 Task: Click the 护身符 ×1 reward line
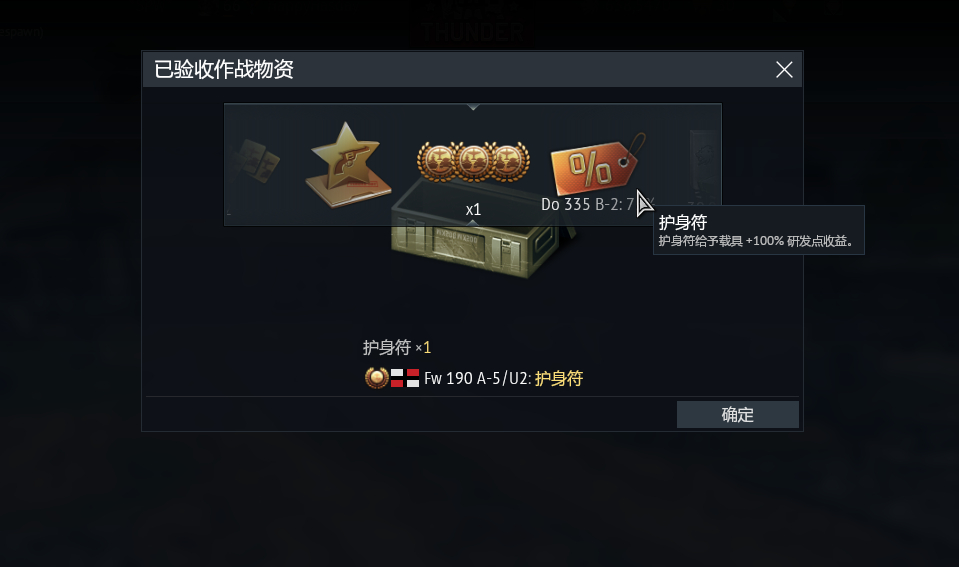pos(396,347)
